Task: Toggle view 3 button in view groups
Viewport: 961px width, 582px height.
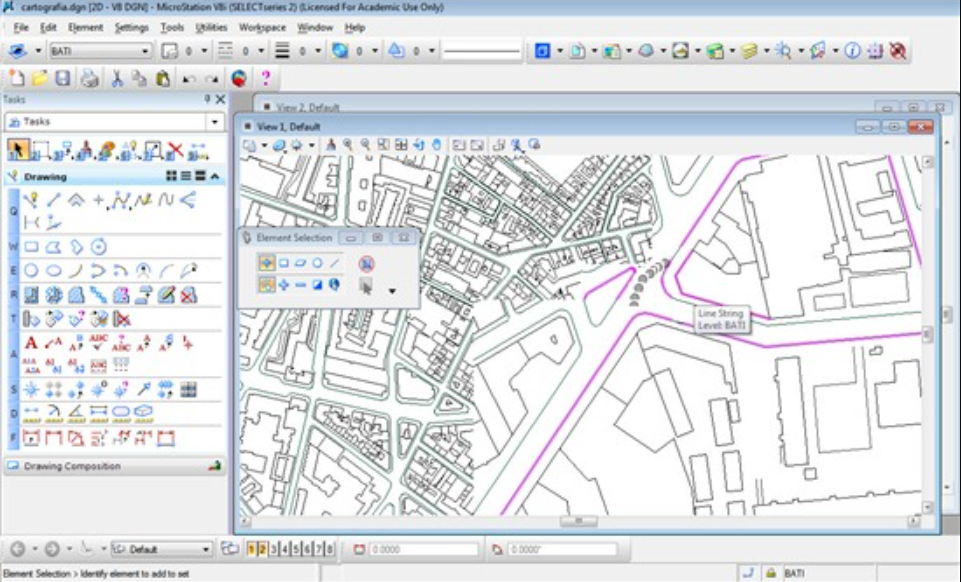Action: click(273, 549)
